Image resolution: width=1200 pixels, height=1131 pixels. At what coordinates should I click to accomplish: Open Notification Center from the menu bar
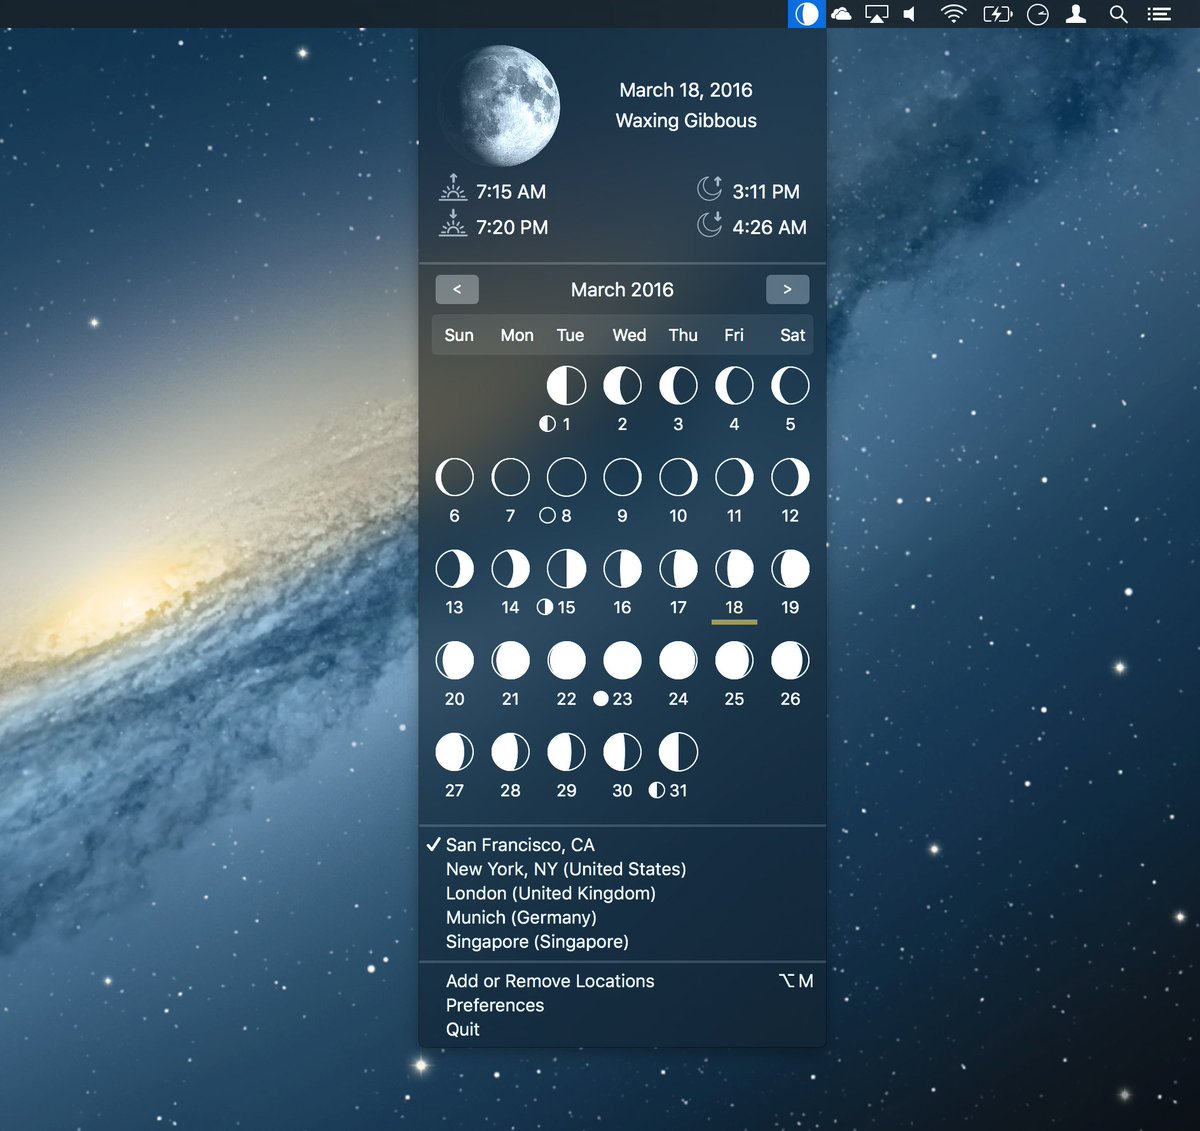click(x=1158, y=14)
